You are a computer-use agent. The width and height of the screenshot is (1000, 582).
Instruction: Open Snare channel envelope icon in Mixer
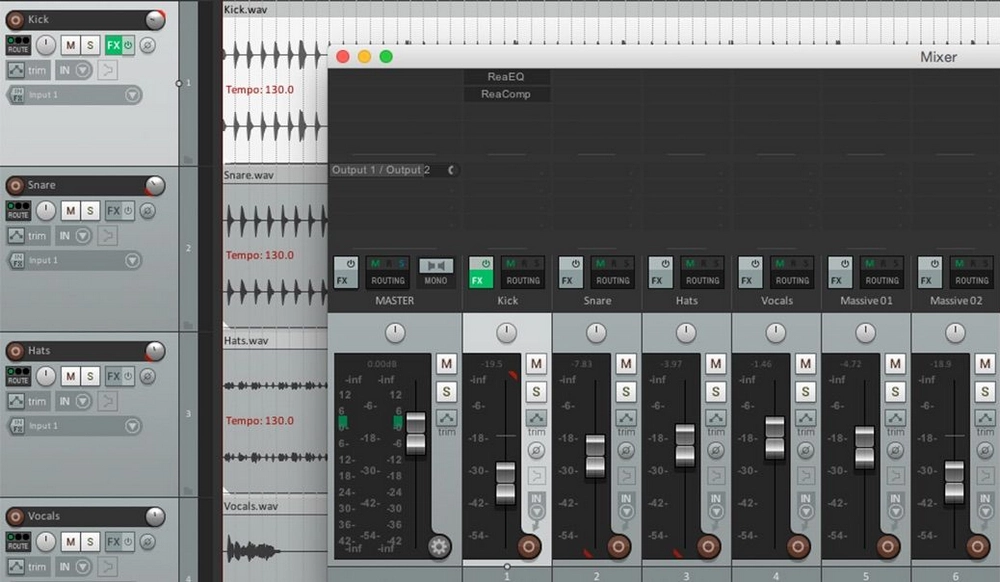click(x=626, y=418)
